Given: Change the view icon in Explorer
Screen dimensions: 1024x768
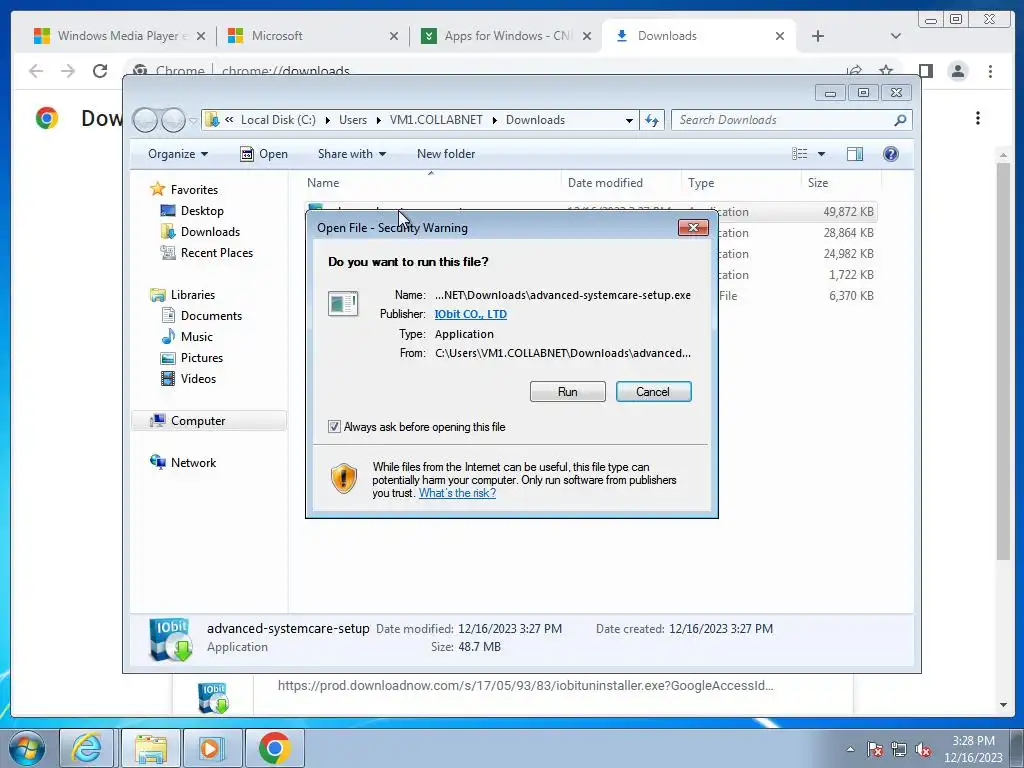Looking at the screenshot, I should (x=800, y=153).
